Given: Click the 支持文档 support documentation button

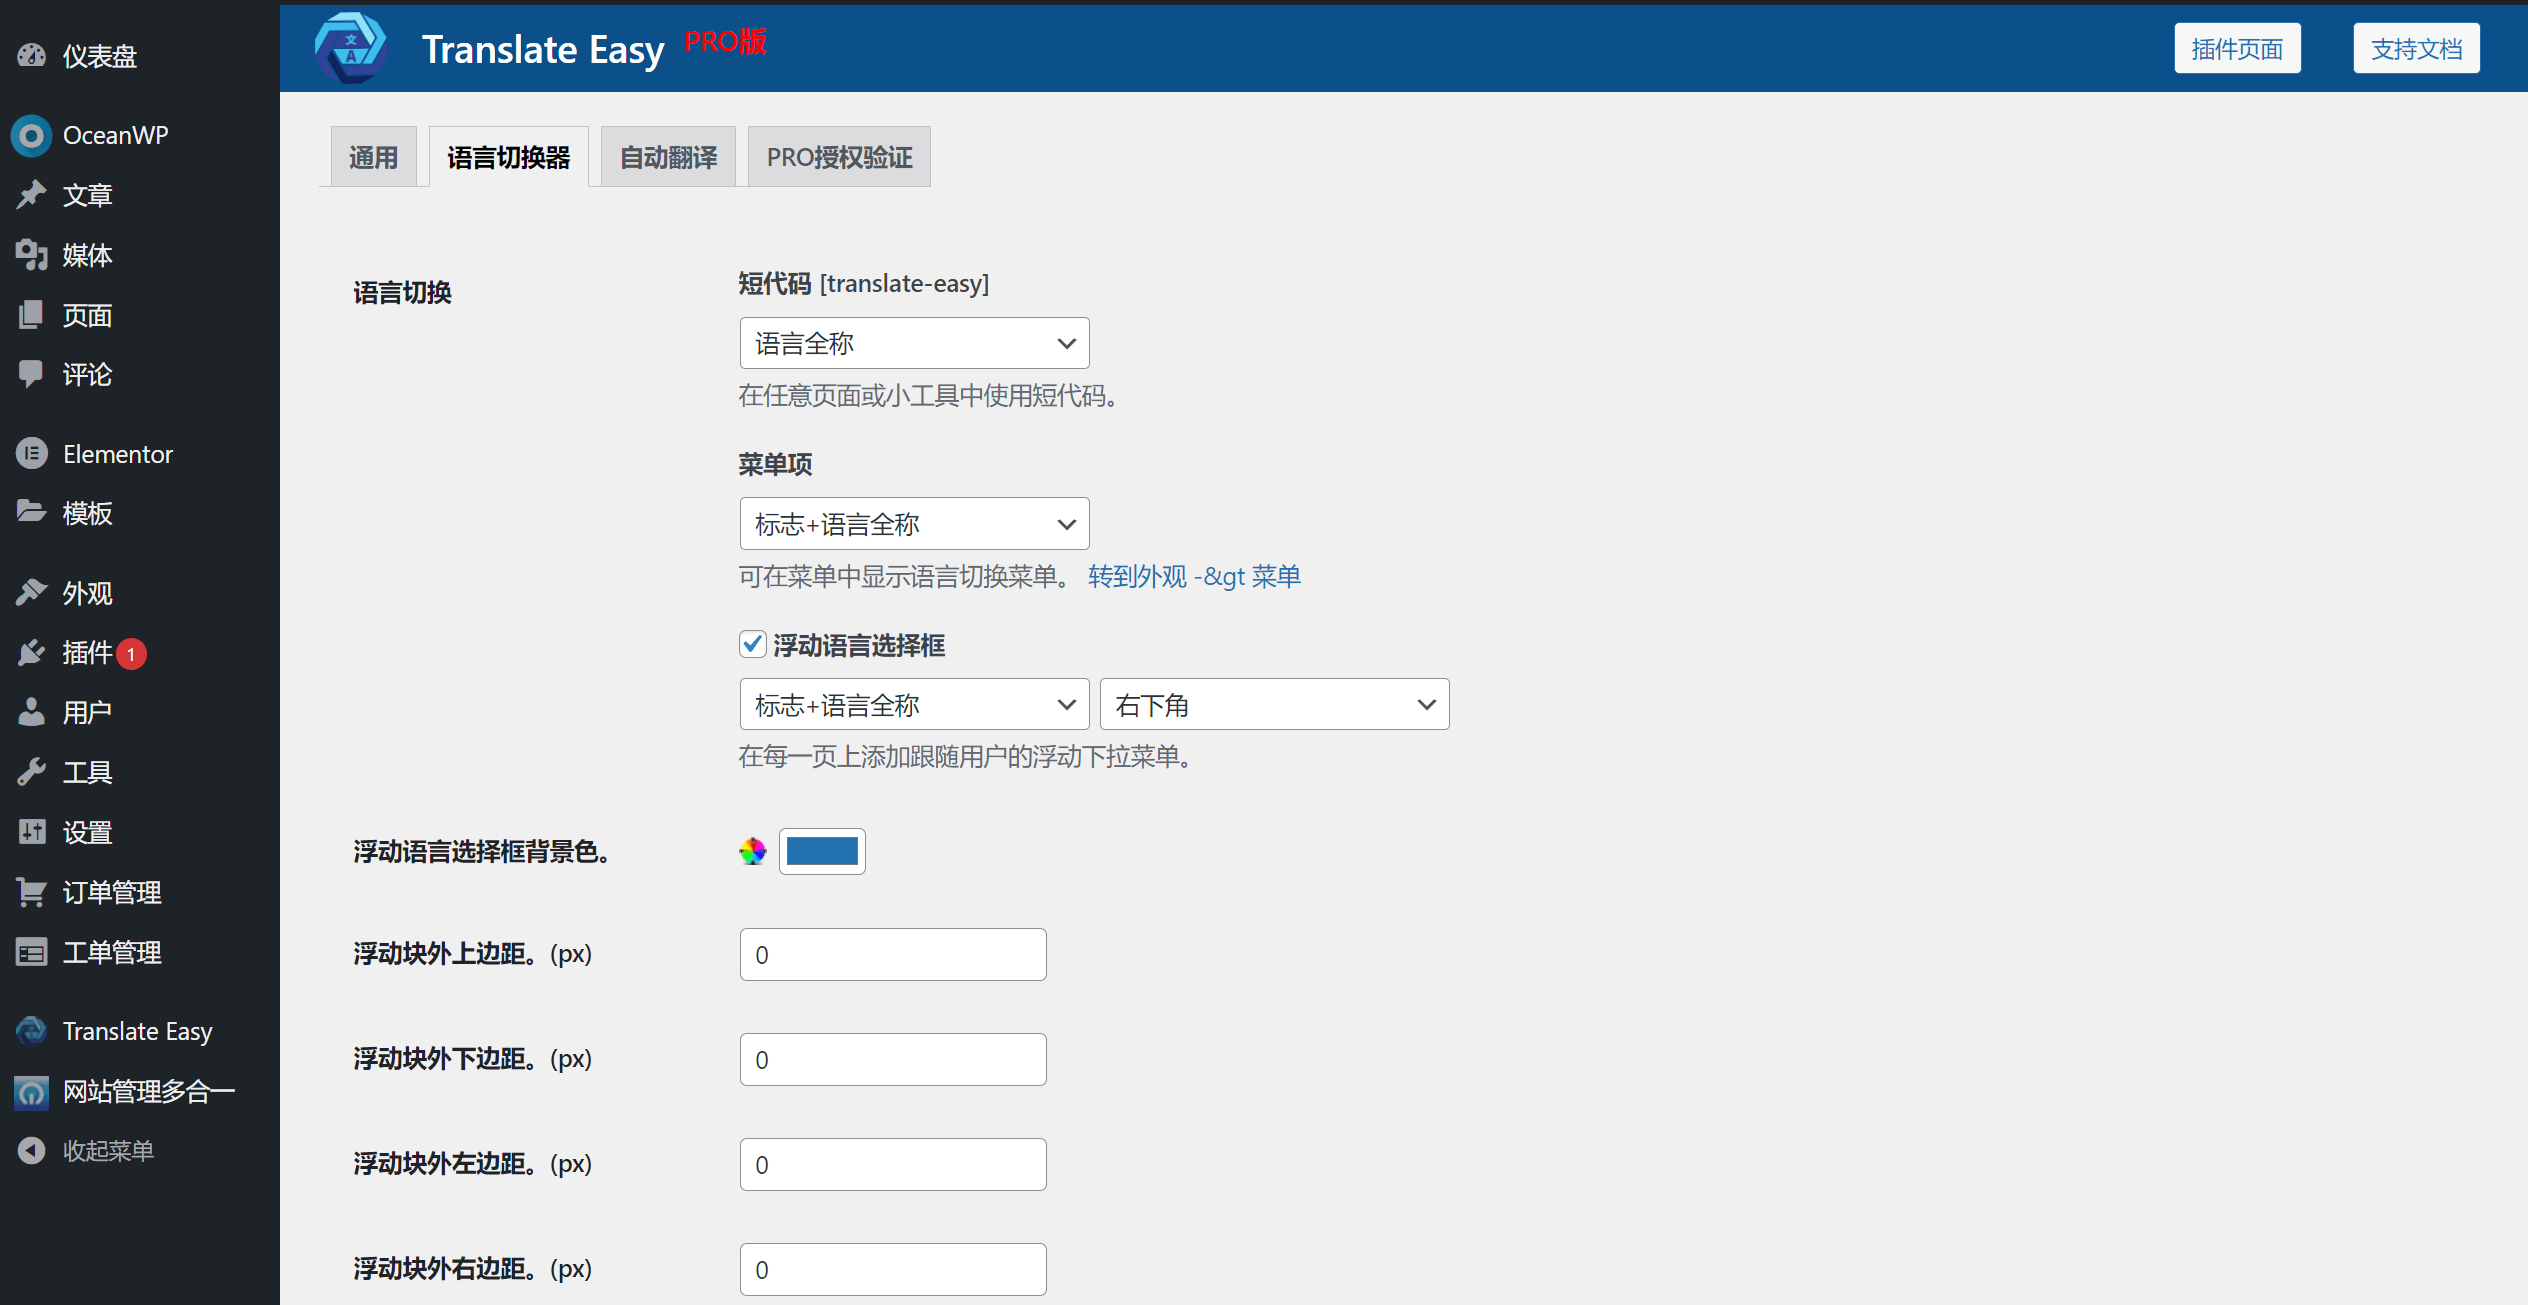Looking at the screenshot, I should (2416, 48).
